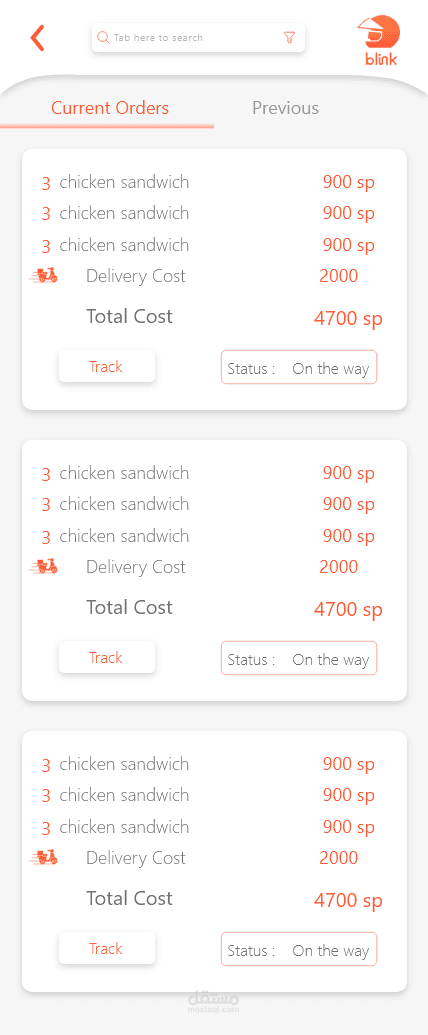
Task: Track the first order
Action: click(106, 366)
